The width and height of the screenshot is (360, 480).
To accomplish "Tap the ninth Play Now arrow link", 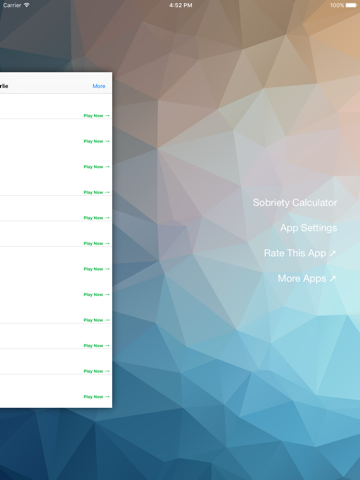I will click(96, 320).
